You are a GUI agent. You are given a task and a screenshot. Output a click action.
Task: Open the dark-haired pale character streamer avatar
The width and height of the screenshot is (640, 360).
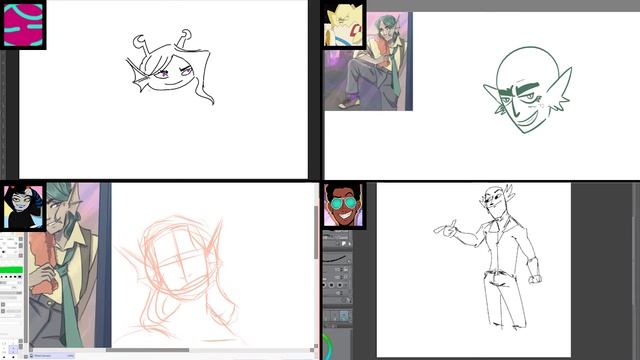point(23,207)
